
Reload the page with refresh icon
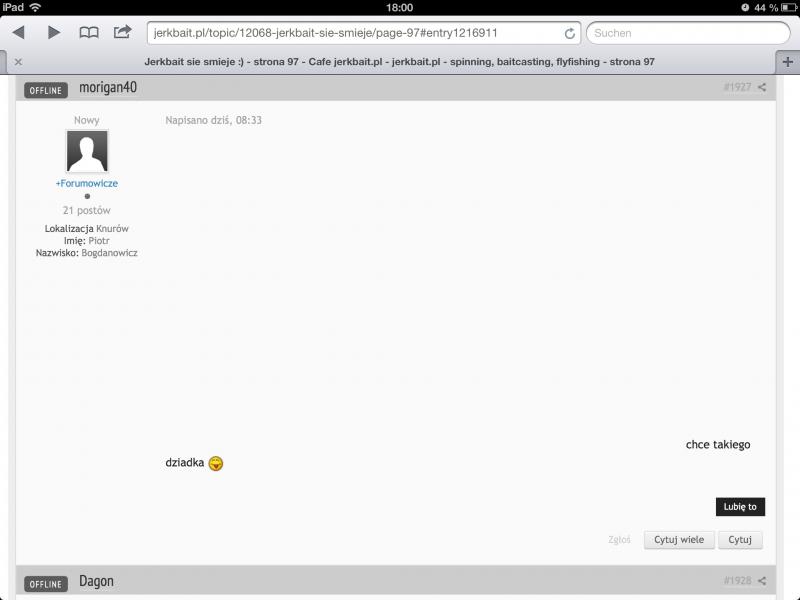tap(570, 33)
